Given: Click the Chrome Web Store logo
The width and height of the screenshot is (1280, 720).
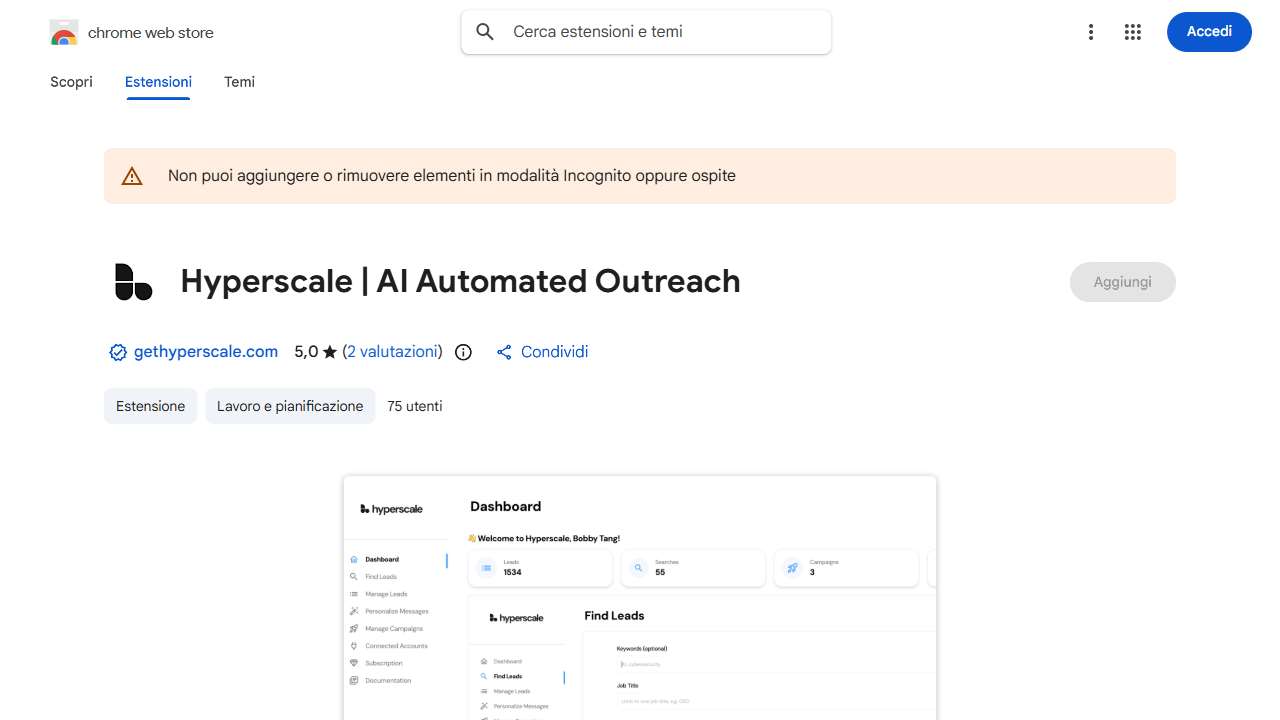Looking at the screenshot, I should [63, 31].
